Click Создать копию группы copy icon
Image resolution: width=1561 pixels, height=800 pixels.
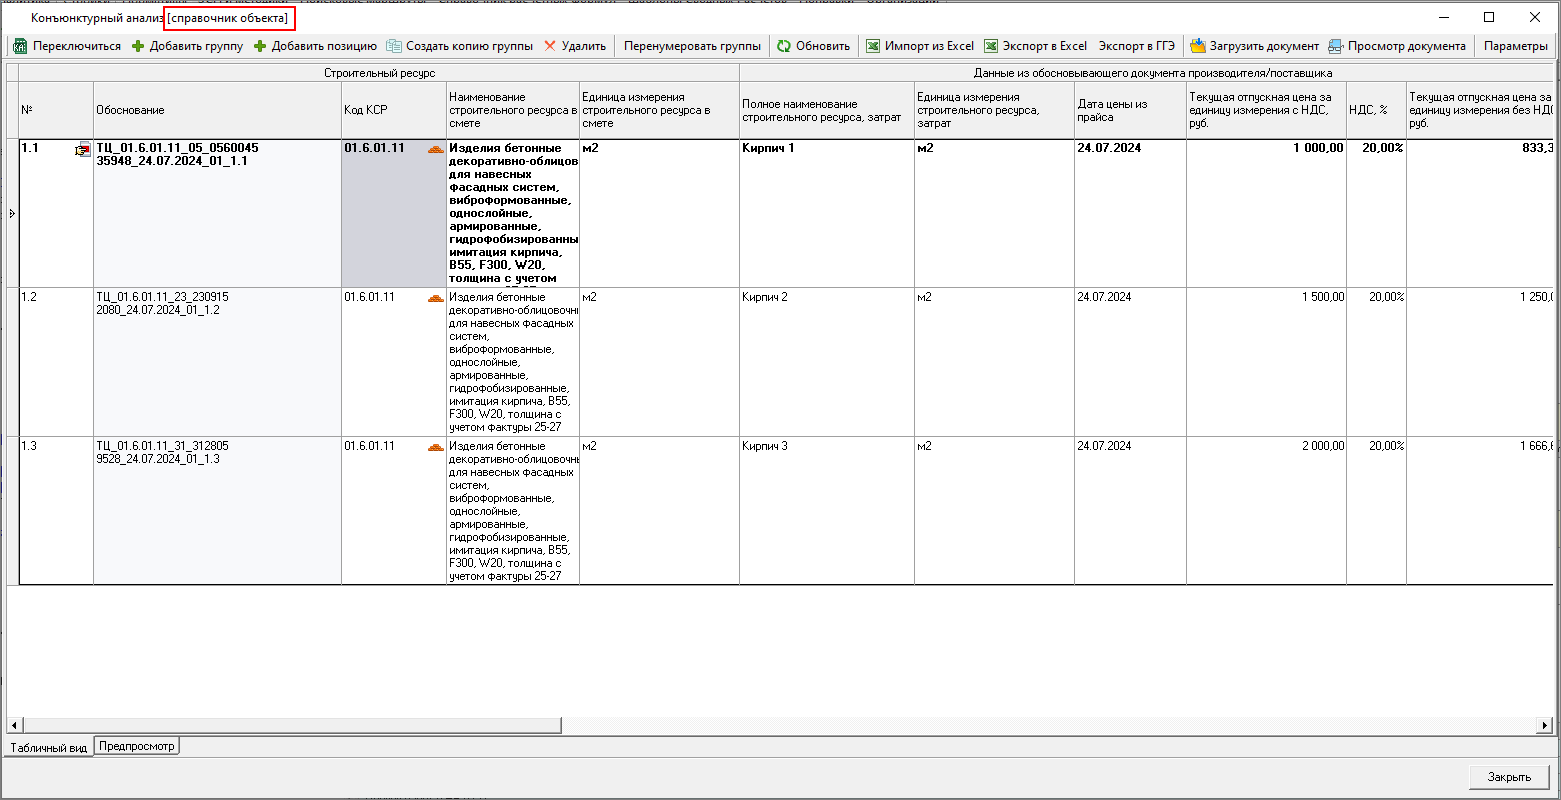(394, 46)
